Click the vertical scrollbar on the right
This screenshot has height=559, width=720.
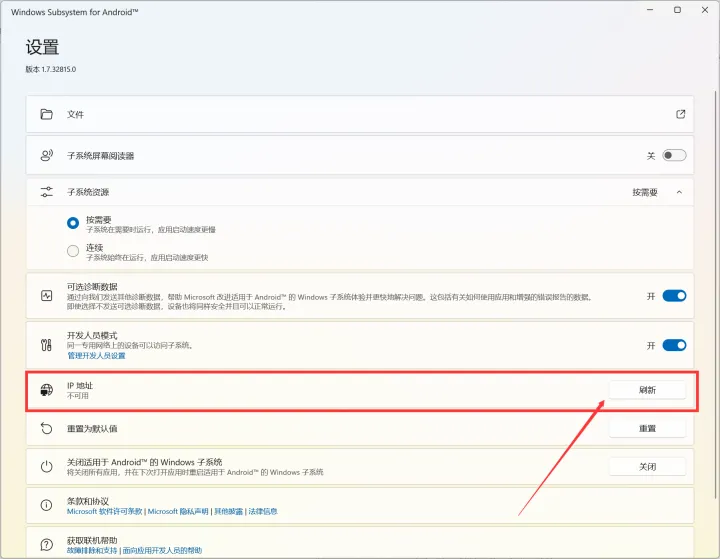tap(715, 294)
